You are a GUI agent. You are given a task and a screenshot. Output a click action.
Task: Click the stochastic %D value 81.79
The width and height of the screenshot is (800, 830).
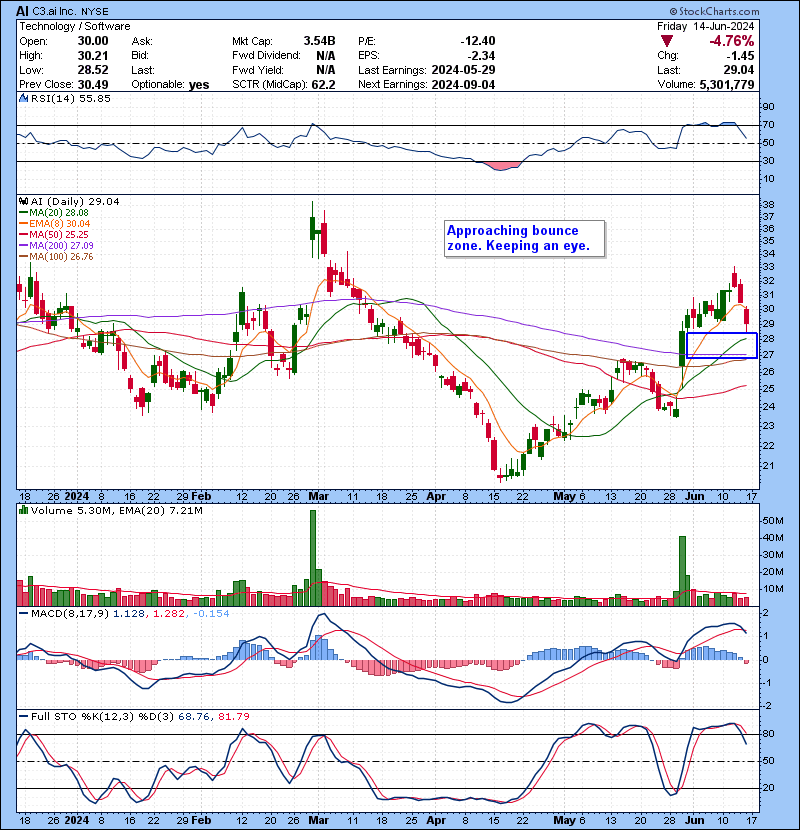[x=234, y=716]
